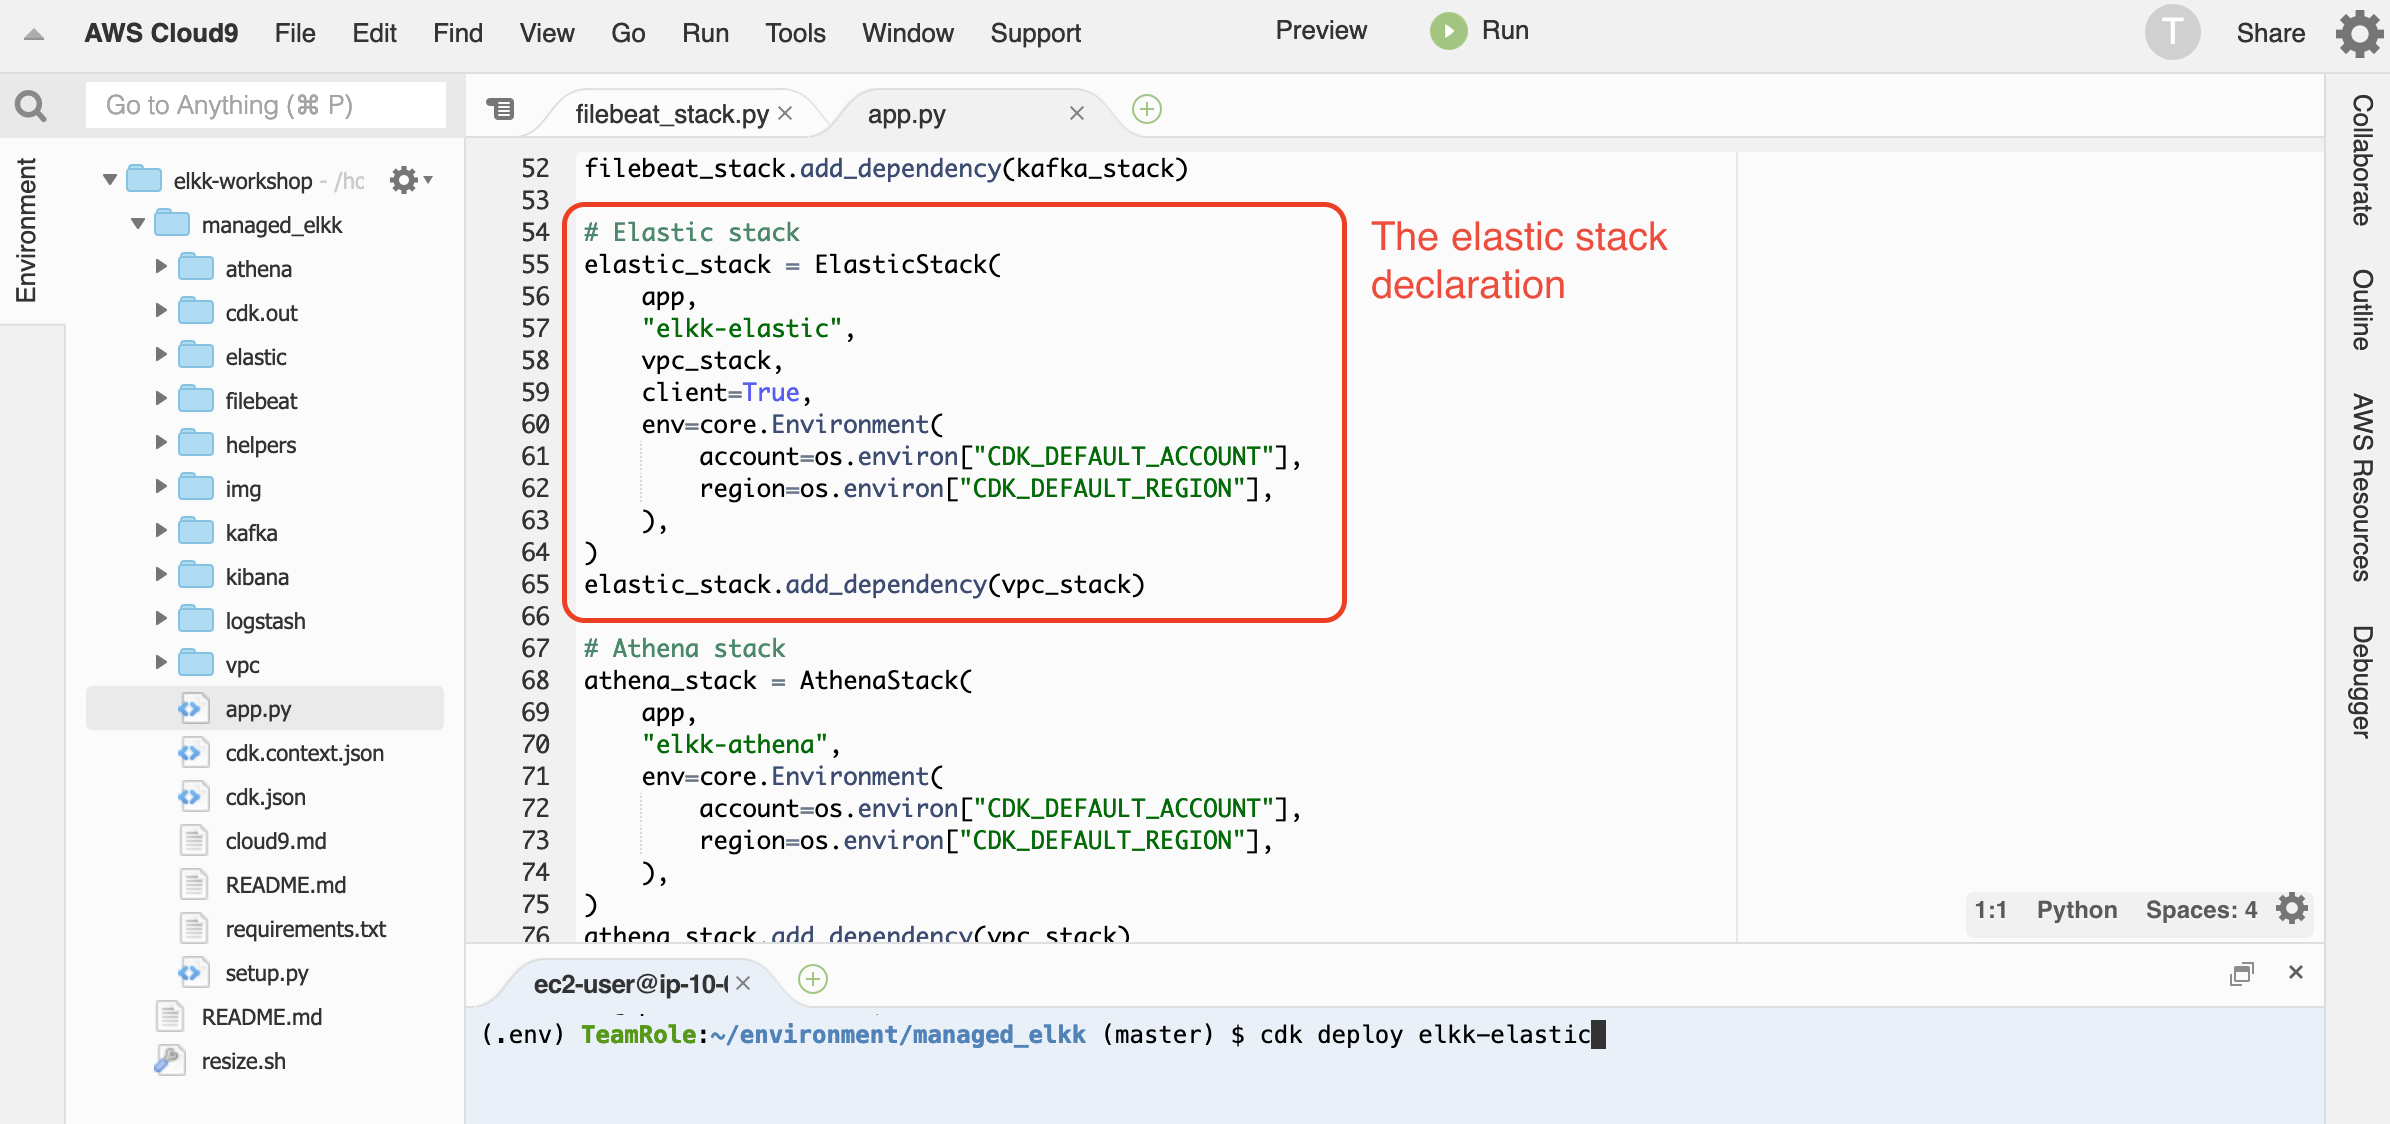
Task: Collapse the elkk-workshop root folder
Action: tap(110, 180)
